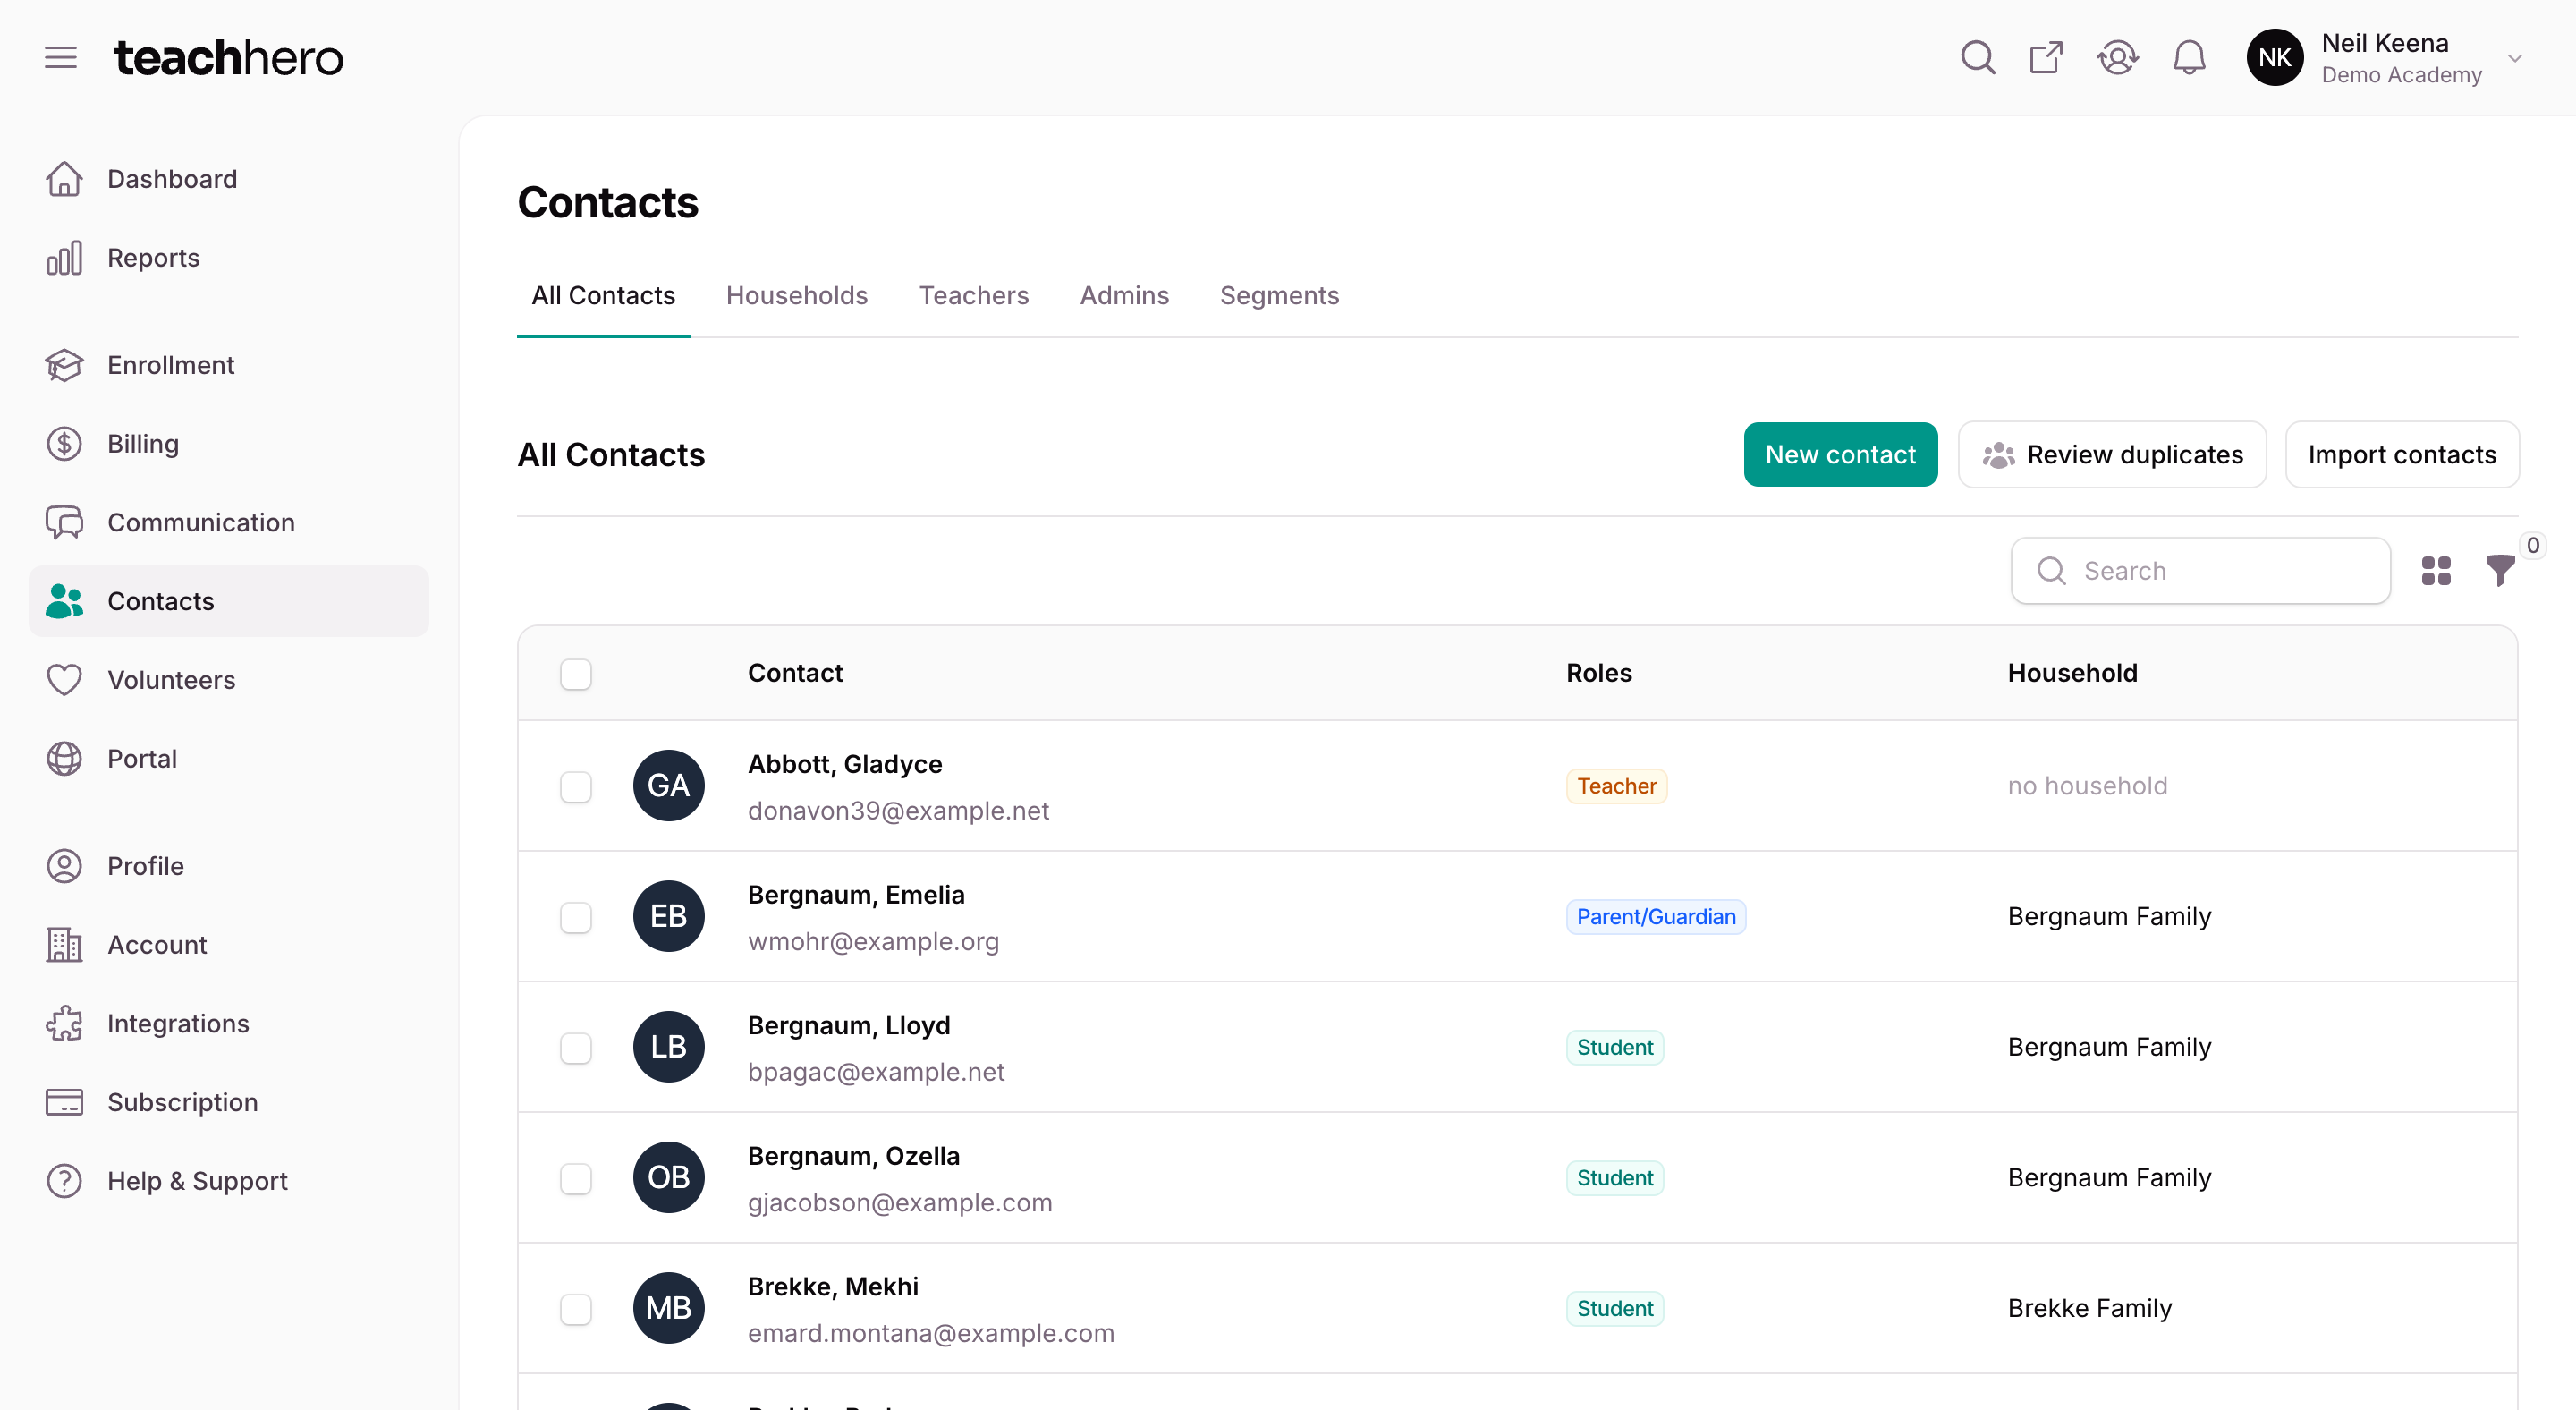Click the Help & Support question mark icon

coord(64,1181)
